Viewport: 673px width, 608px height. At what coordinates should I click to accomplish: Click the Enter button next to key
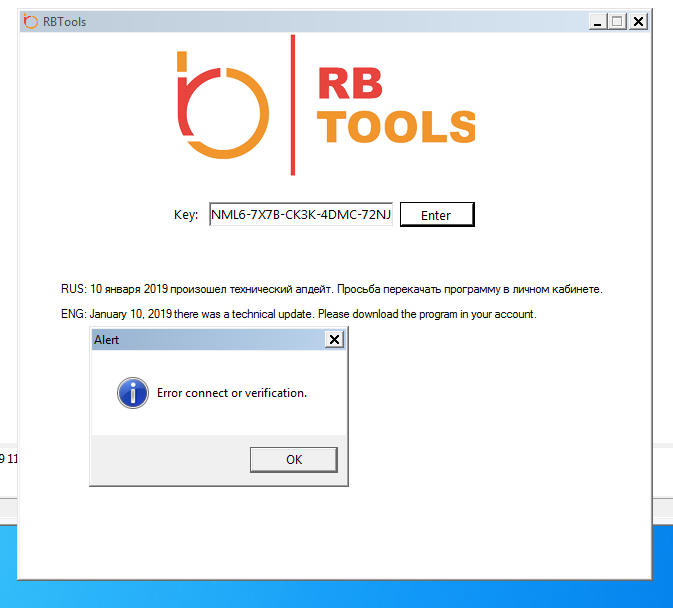[x=436, y=215]
